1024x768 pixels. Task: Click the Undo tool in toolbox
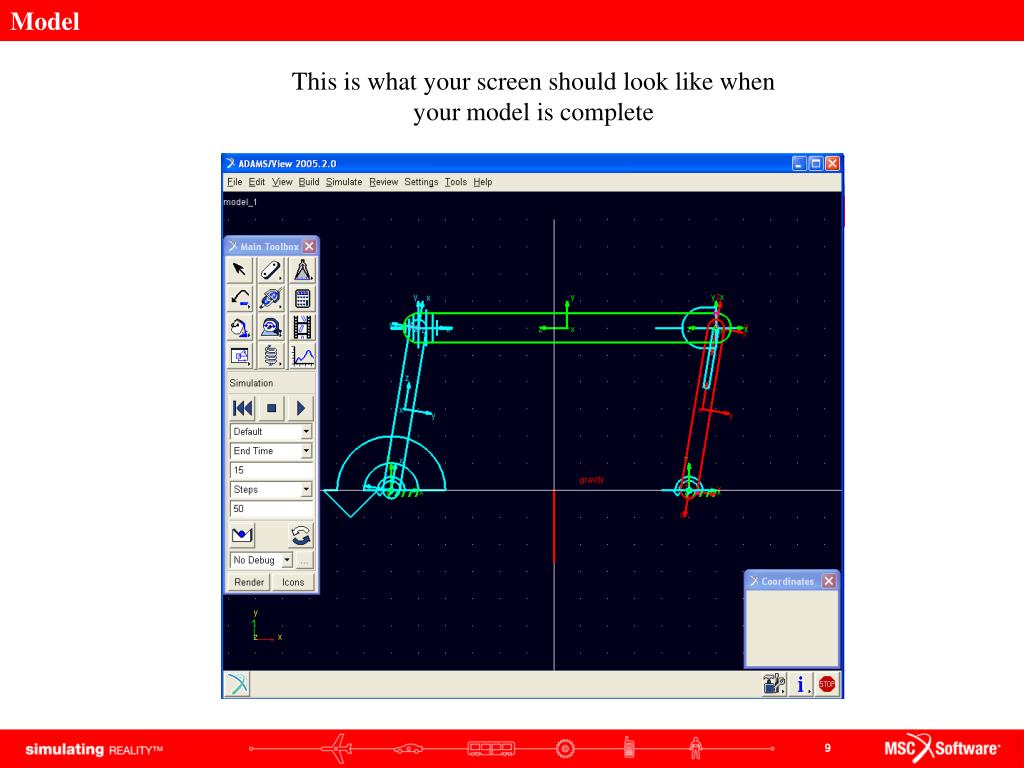[x=240, y=298]
